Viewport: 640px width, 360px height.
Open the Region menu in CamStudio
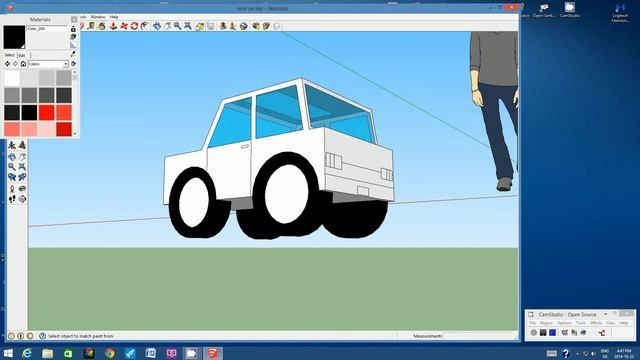coord(546,323)
